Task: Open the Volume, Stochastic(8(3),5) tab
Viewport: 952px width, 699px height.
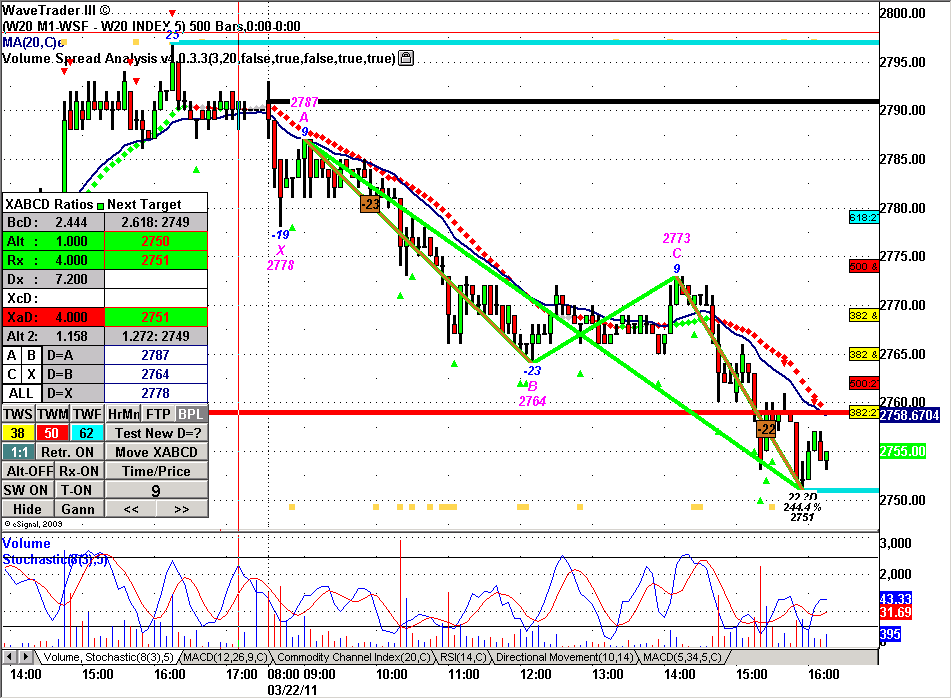Action: pyautogui.click(x=107, y=657)
